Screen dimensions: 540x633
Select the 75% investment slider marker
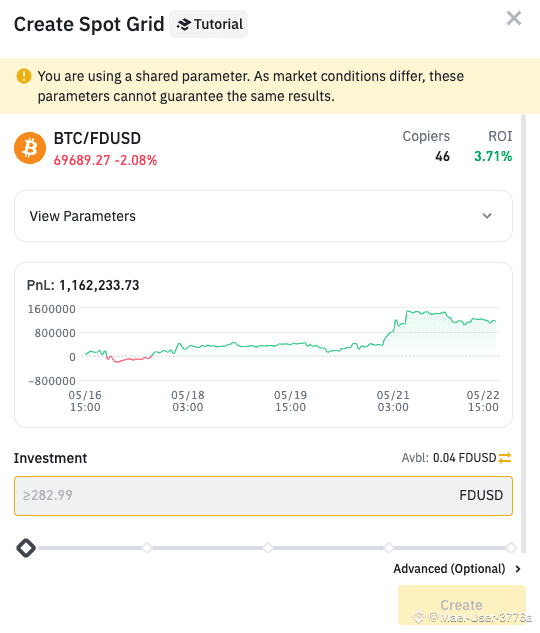coord(389,548)
